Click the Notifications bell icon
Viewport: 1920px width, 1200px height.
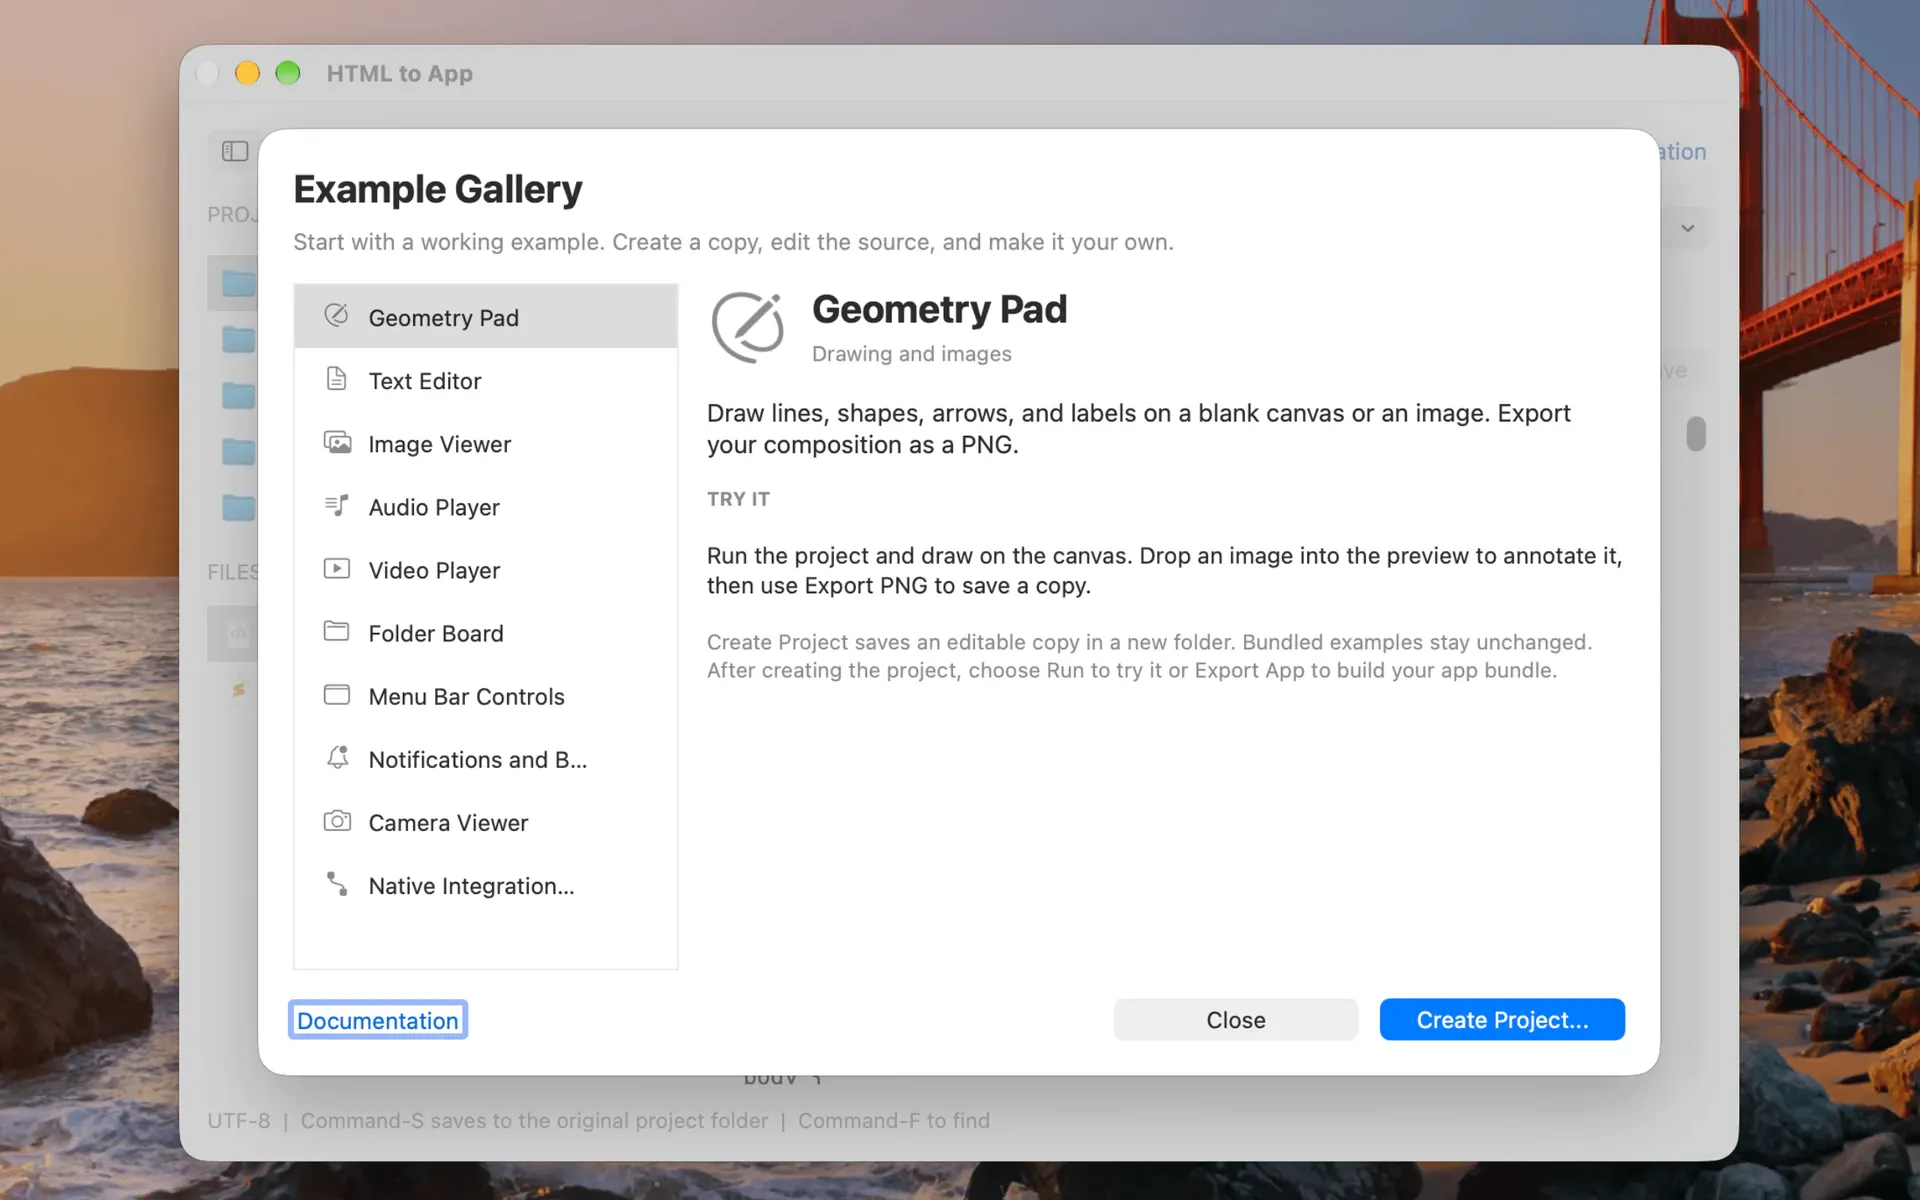point(337,757)
